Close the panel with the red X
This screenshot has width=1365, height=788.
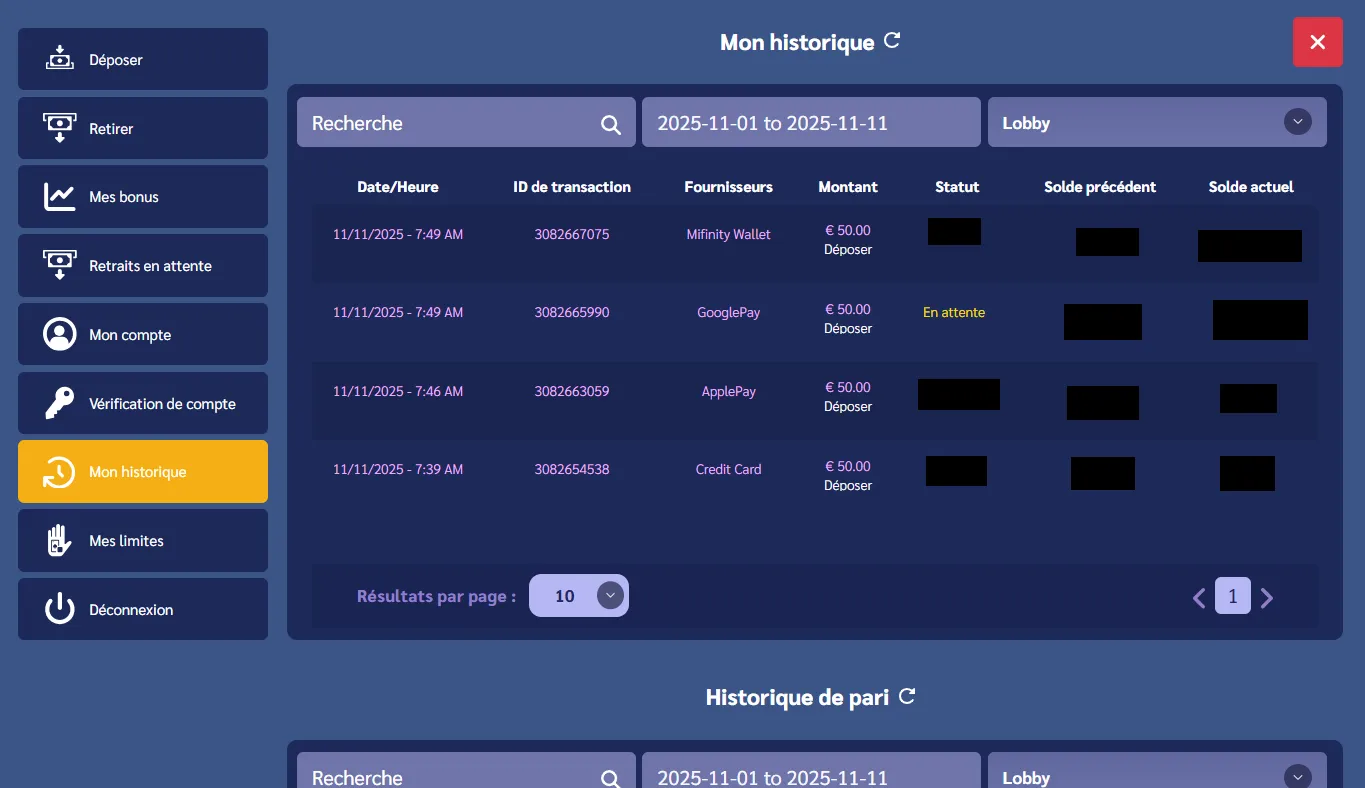click(1318, 42)
